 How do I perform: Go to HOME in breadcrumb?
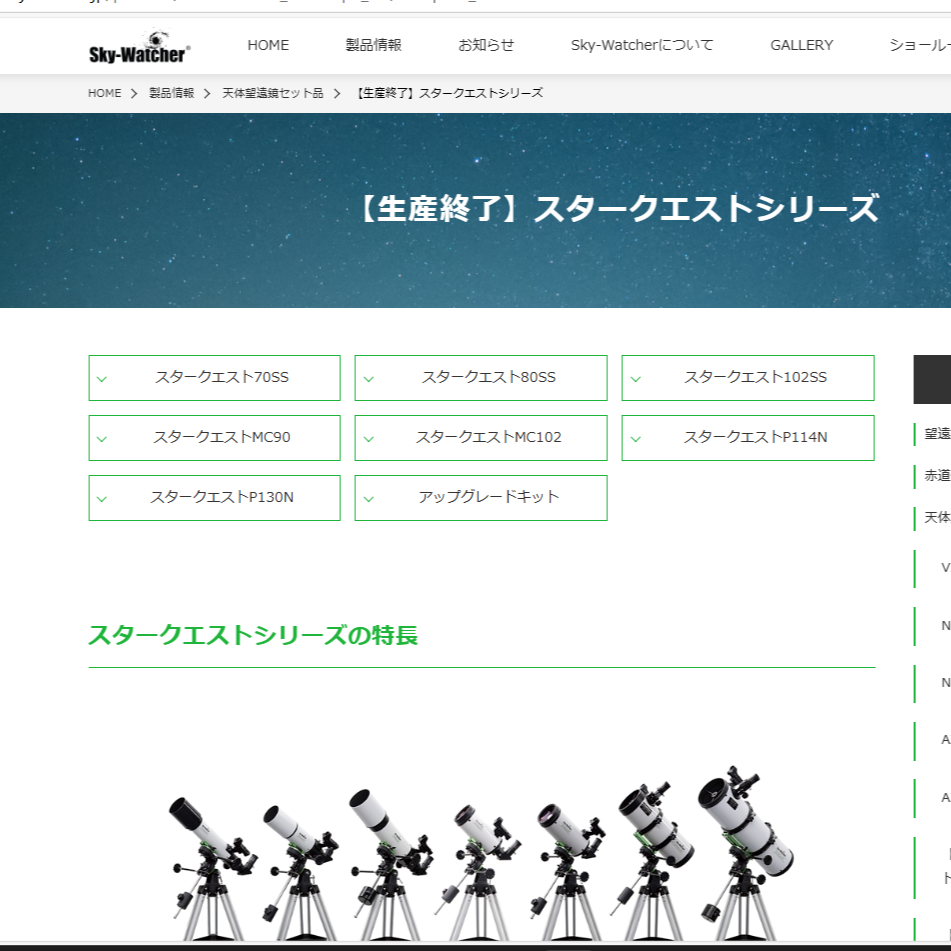(x=104, y=93)
